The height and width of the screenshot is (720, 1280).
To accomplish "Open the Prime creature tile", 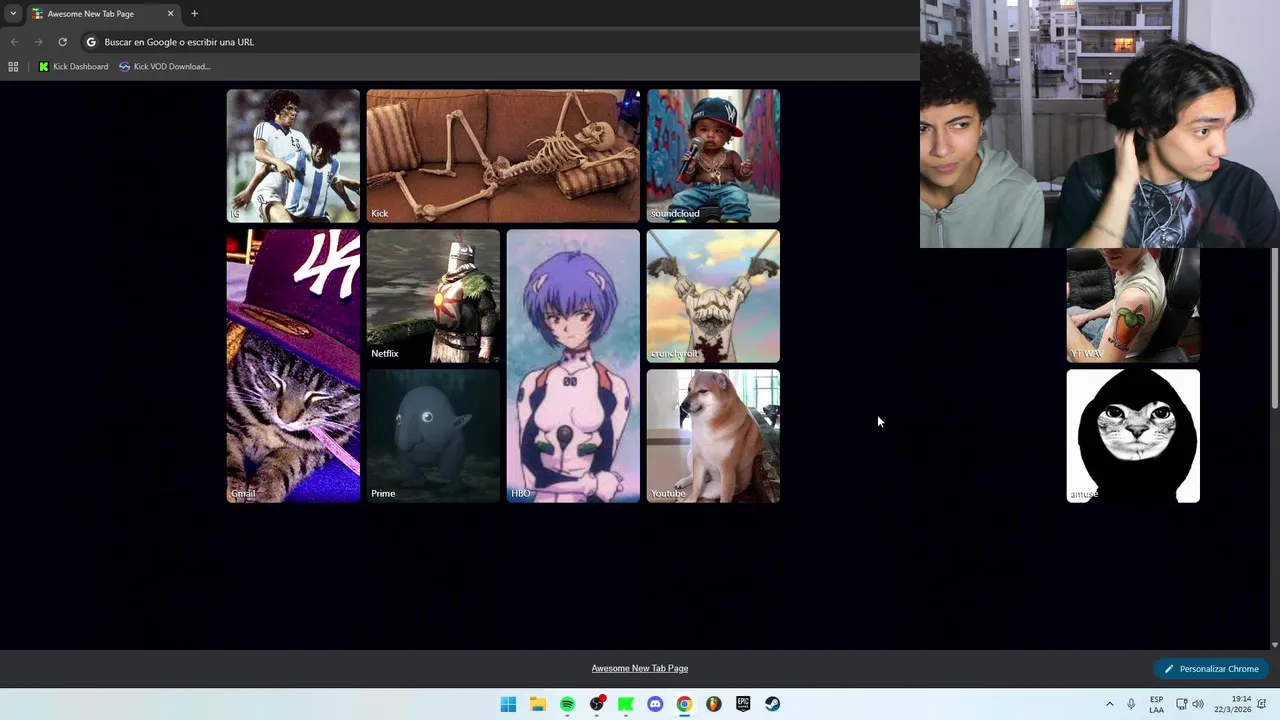I will pos(433,436).
